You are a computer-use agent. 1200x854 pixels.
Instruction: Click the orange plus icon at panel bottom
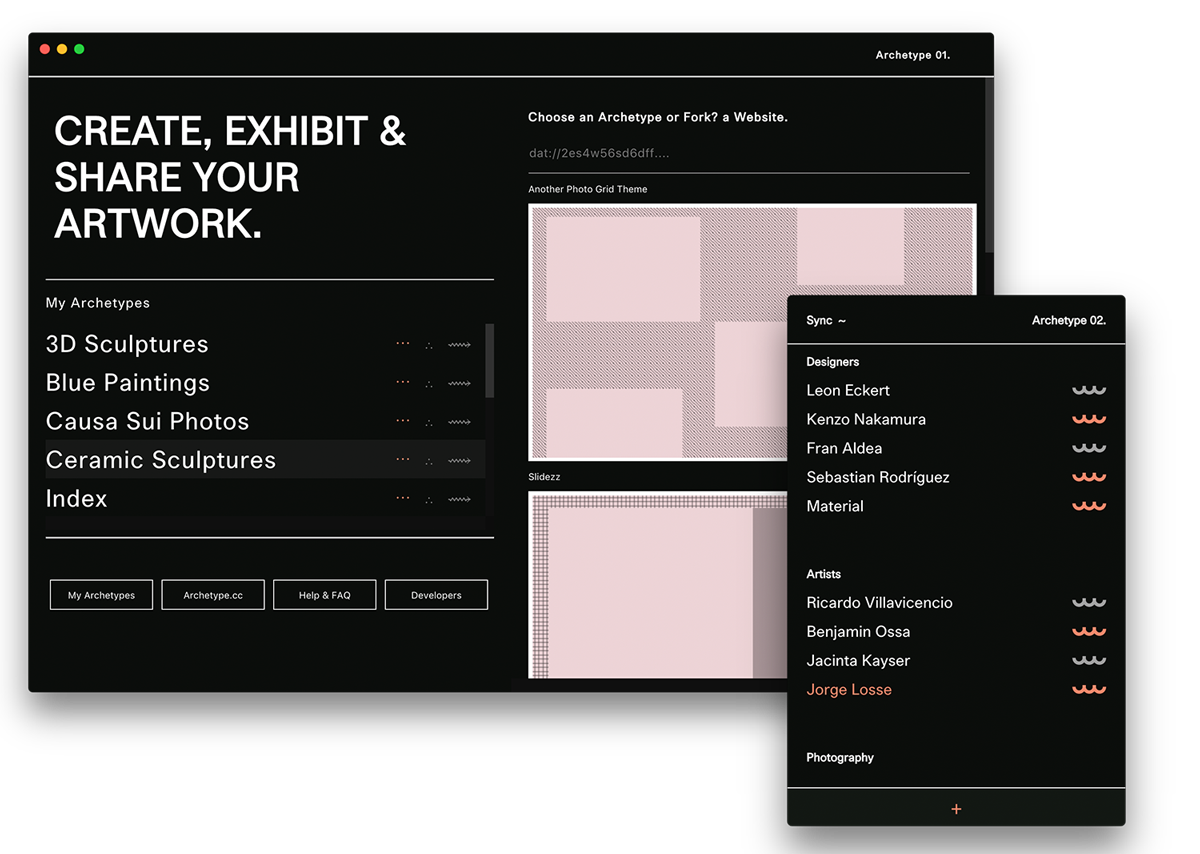956,809
